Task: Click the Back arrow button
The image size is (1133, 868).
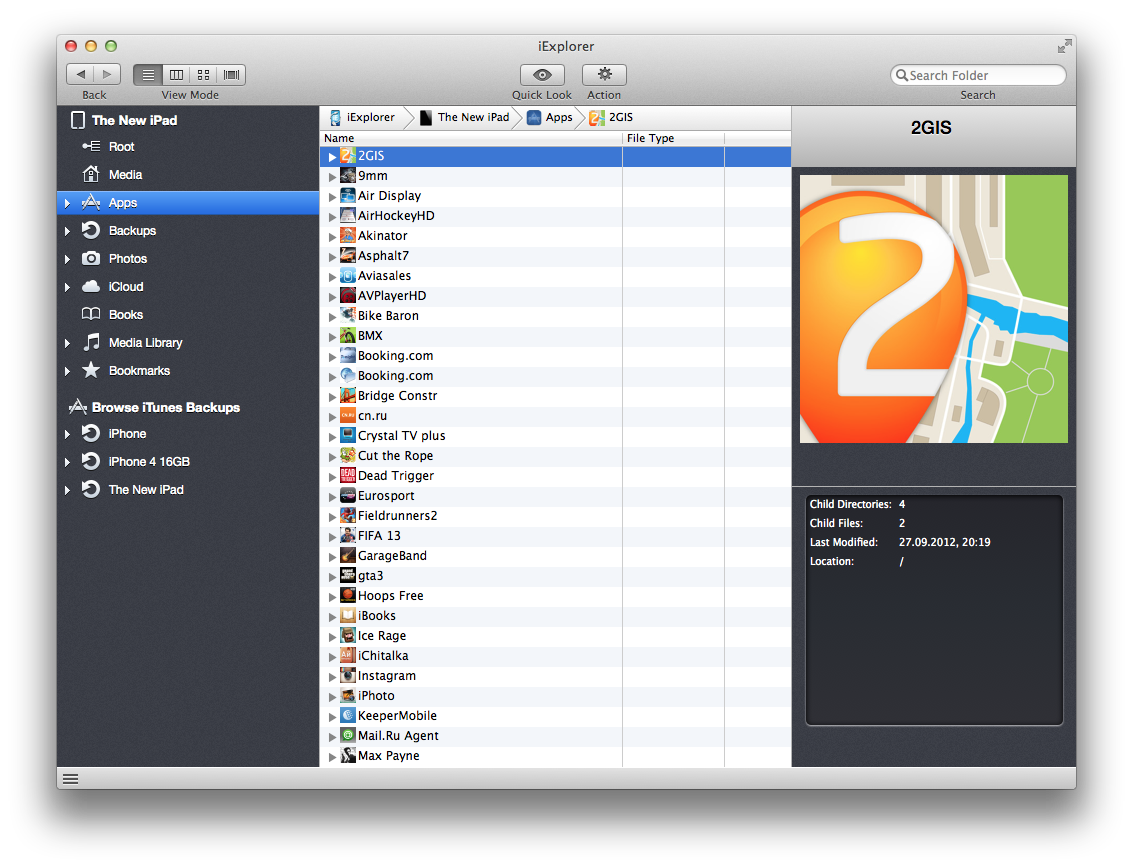Action: (80, 75)
